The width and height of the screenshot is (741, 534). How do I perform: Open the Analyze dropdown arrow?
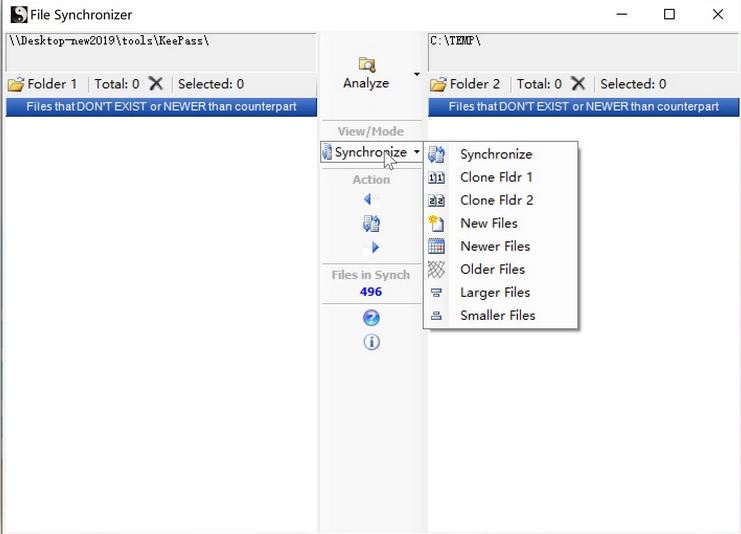[416, 74]
